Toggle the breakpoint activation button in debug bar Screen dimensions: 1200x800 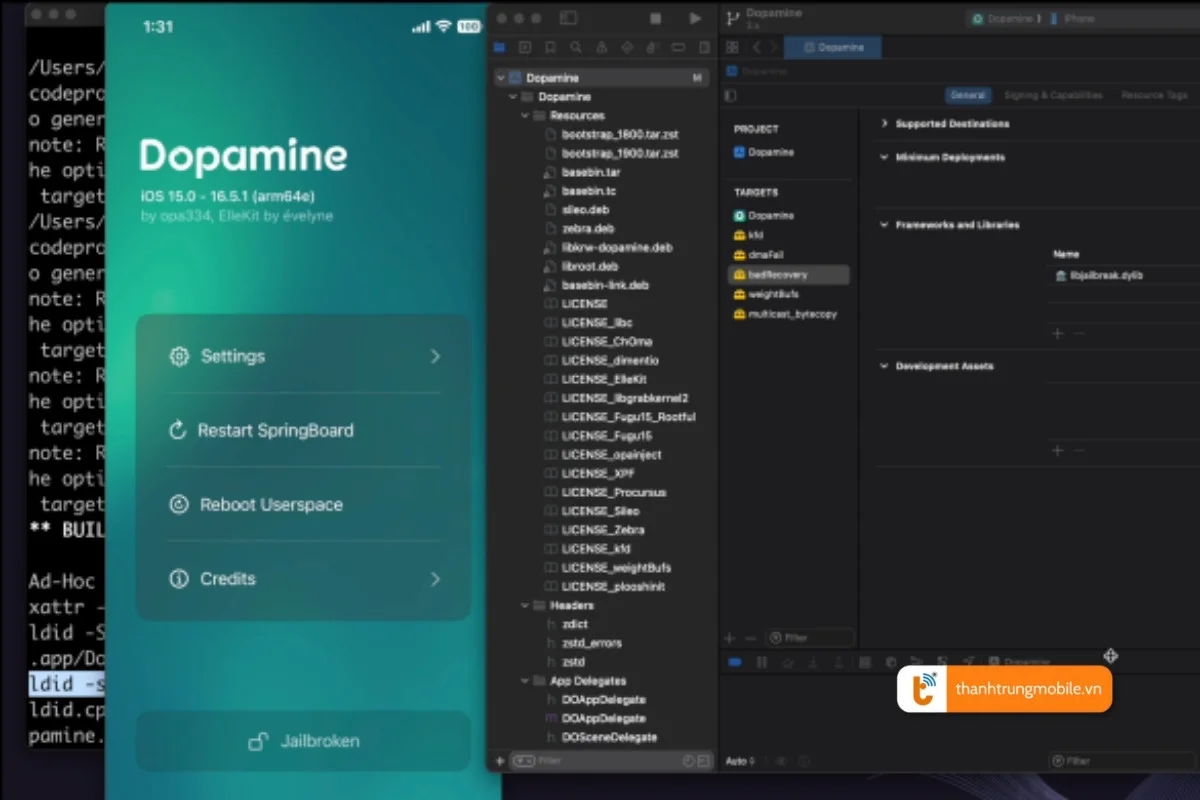(733, 660)
